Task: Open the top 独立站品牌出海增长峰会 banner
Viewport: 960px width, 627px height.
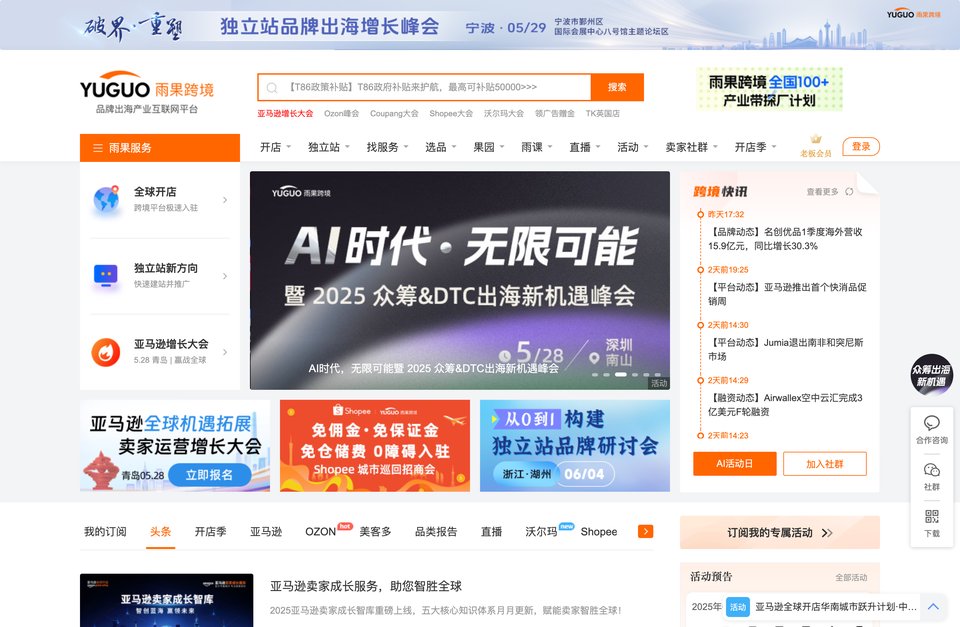Action: pos(480,25)
